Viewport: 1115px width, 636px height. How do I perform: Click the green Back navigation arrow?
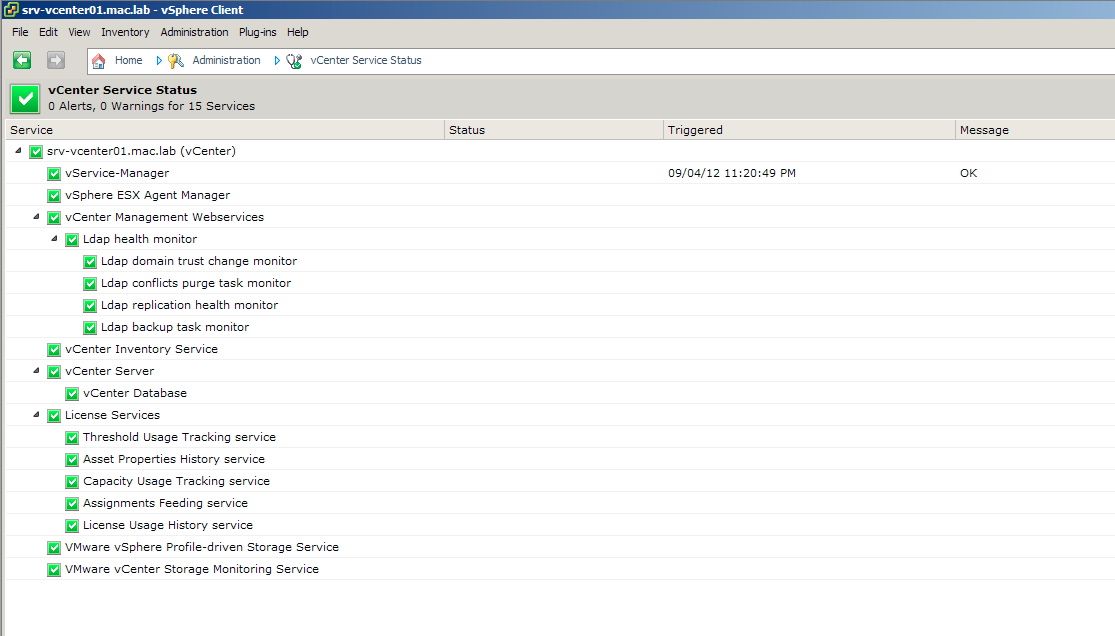(22, 60)
